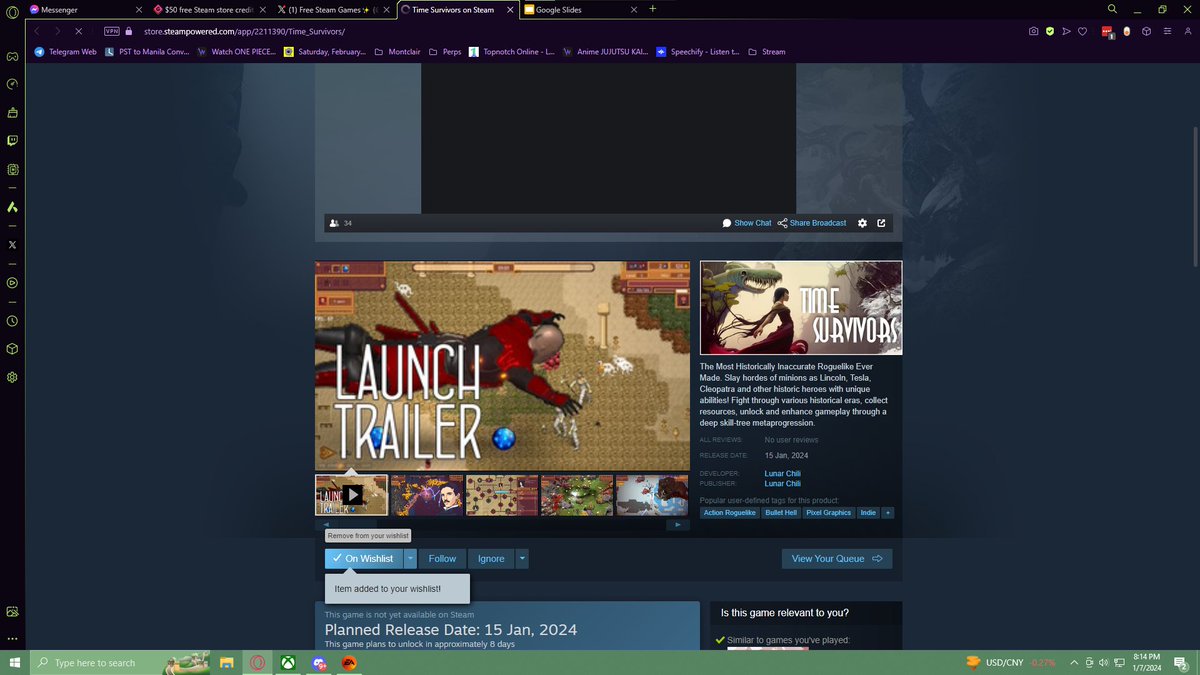Open the ad blocker shield icon
This screenshot has height=675, width=1200.
coord(1049,31)
